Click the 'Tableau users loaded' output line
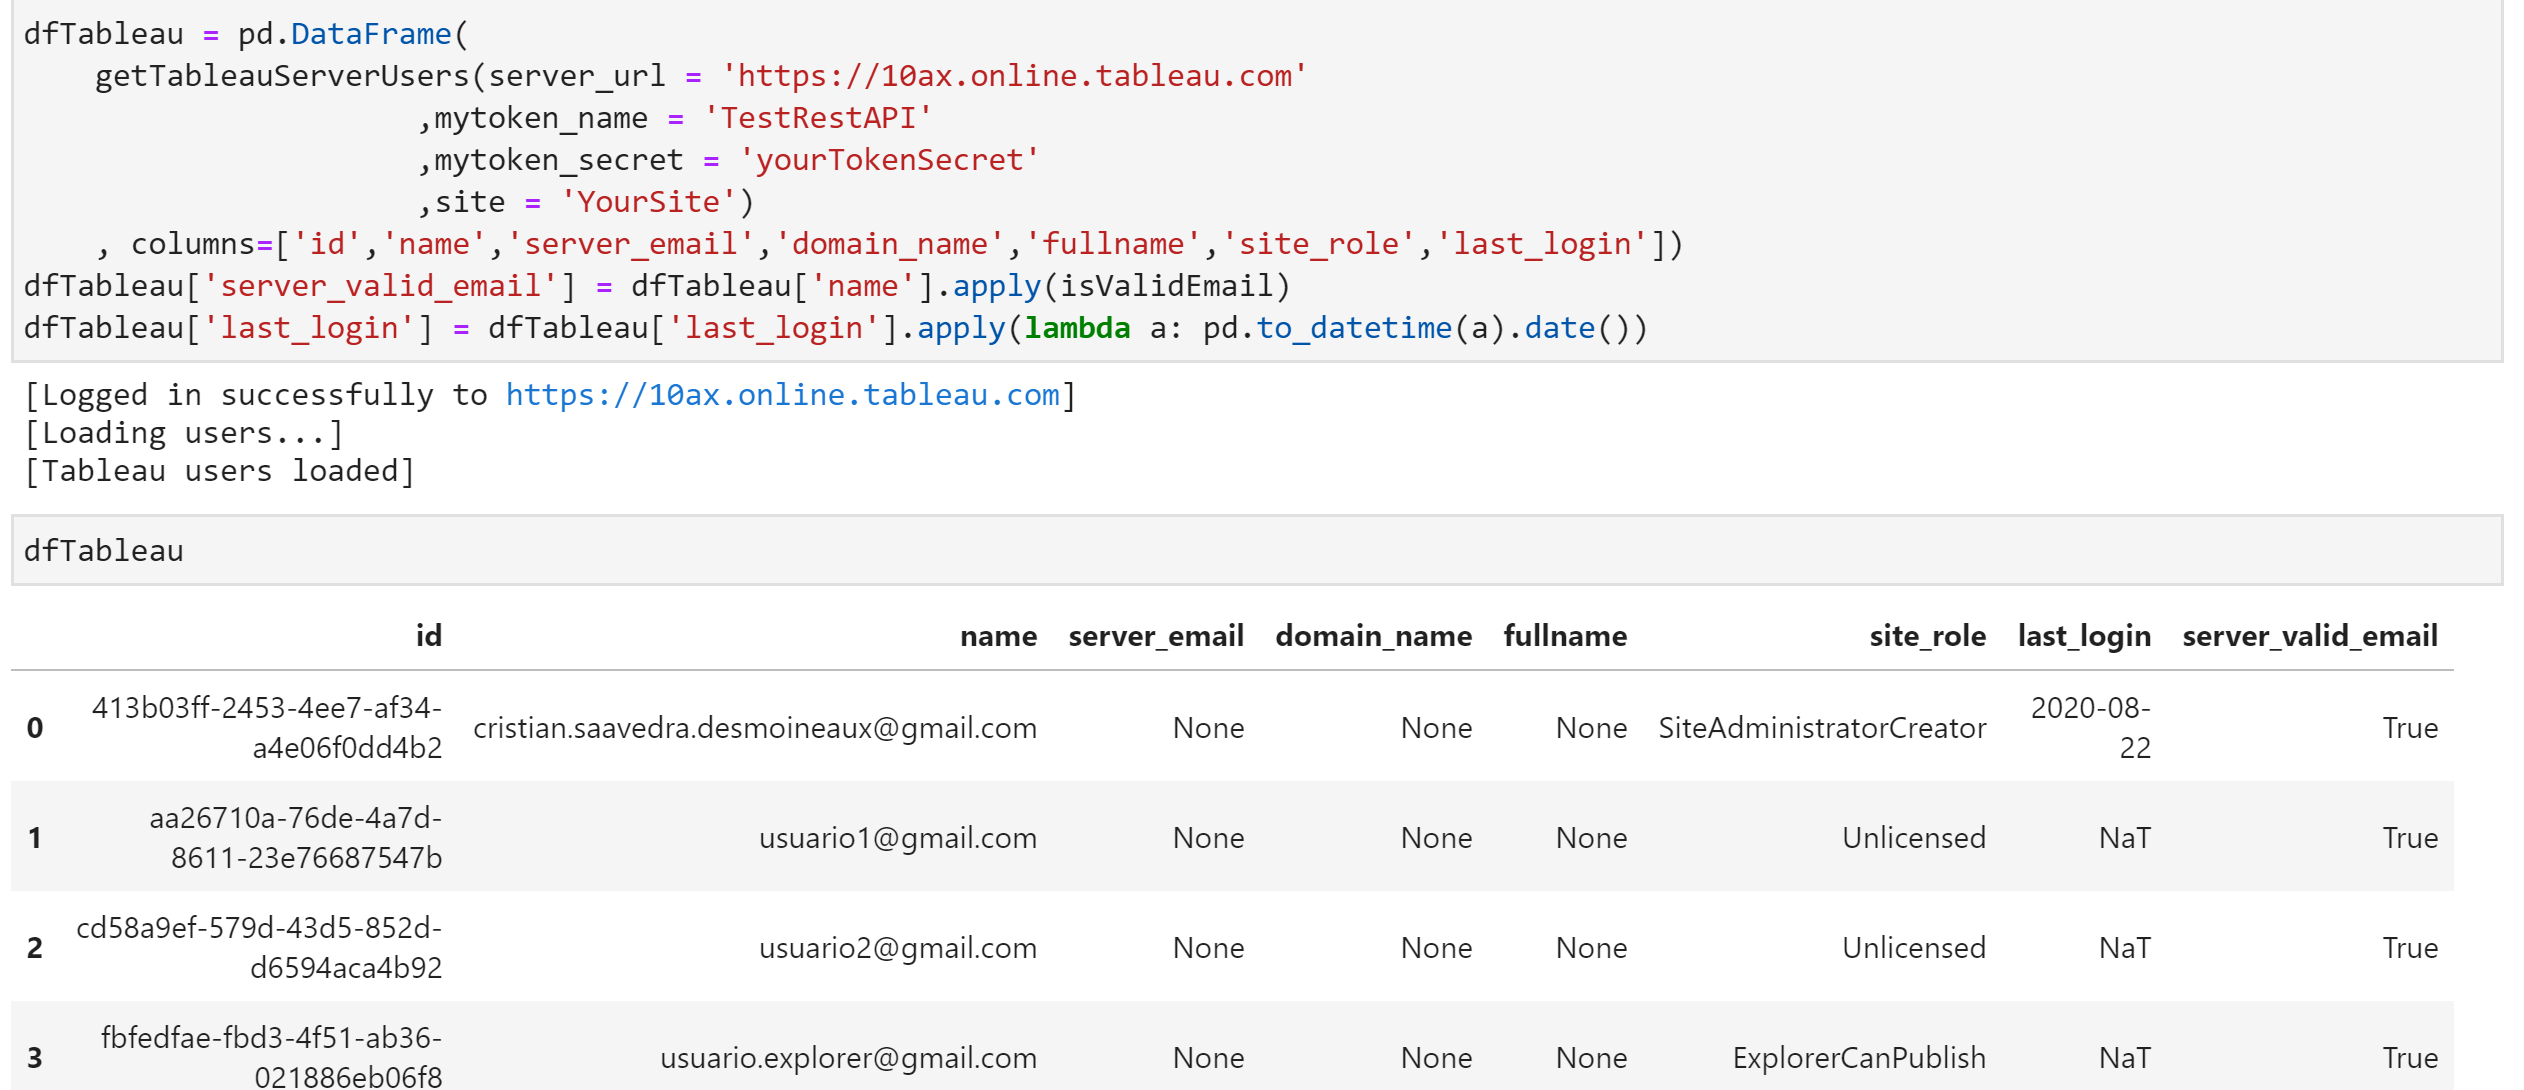Screen dimensions: 2524x1090 (x=218, y=471)
